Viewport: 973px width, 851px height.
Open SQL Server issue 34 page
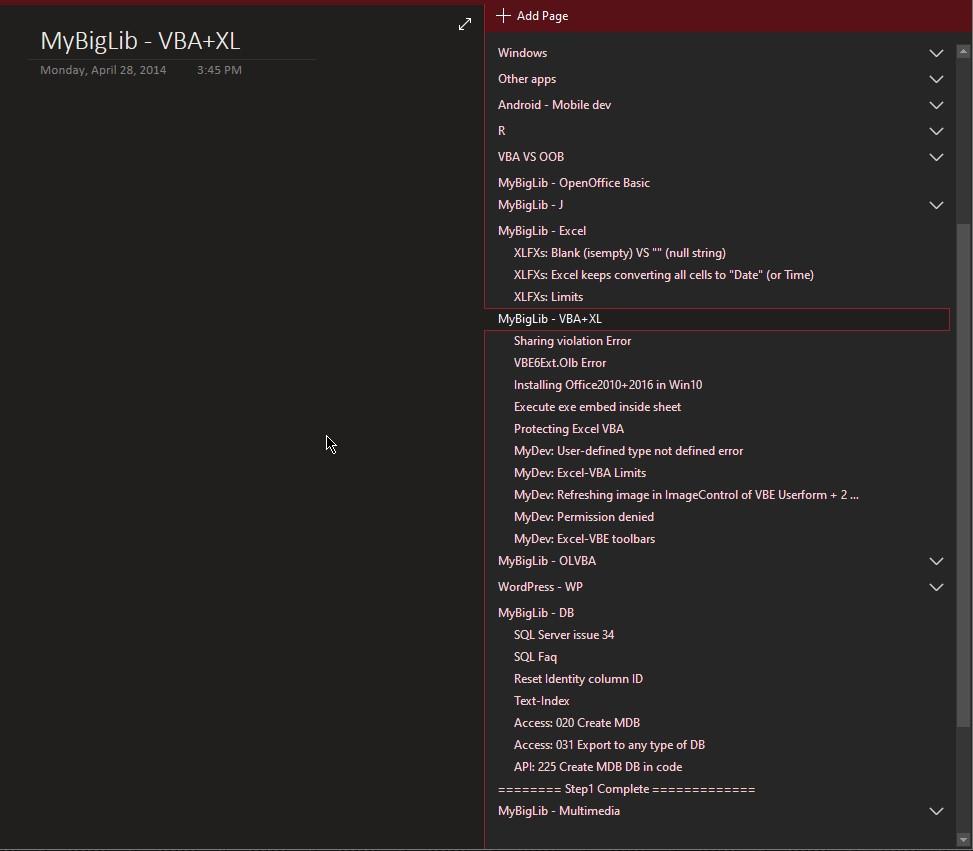[x=564, y=635]
